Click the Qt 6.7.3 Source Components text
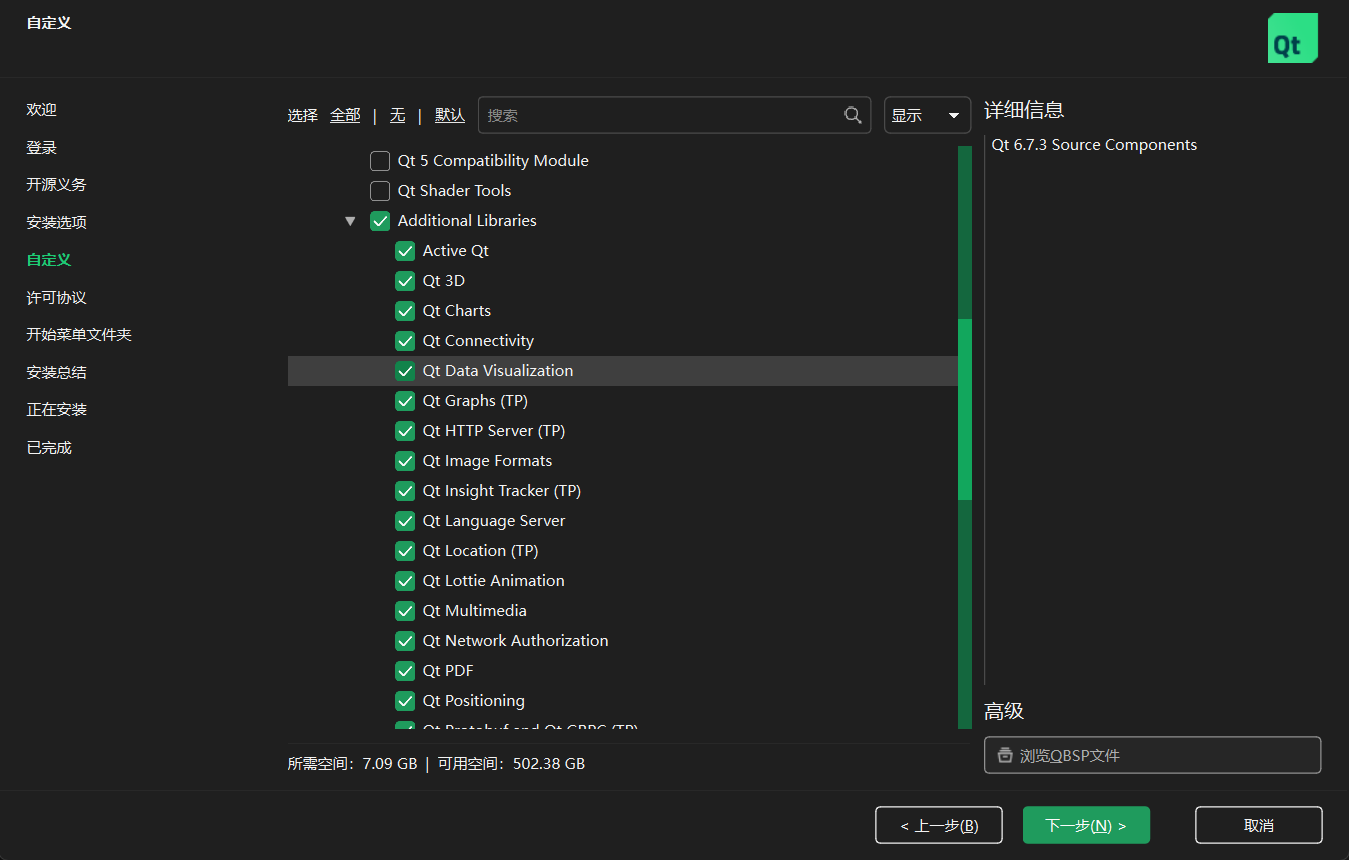This screenshot has width=1349, height=860. tap(1094, 145)
